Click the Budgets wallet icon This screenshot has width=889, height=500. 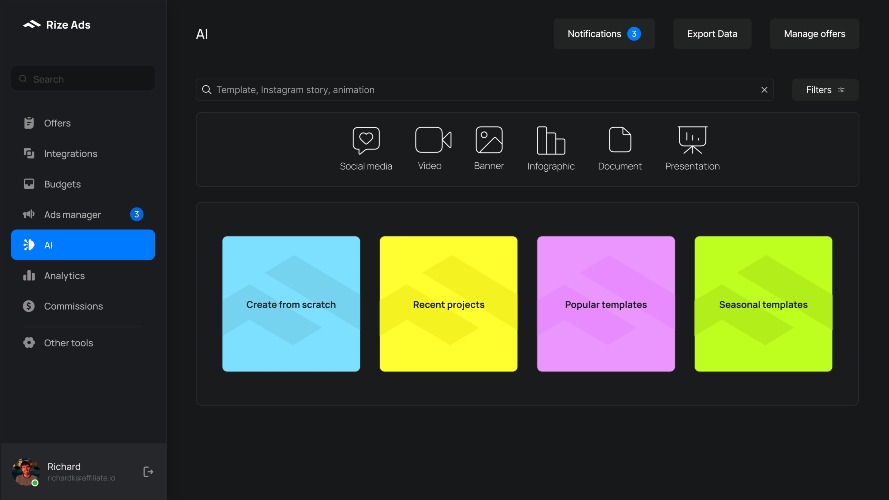click(x=29, y=184)
